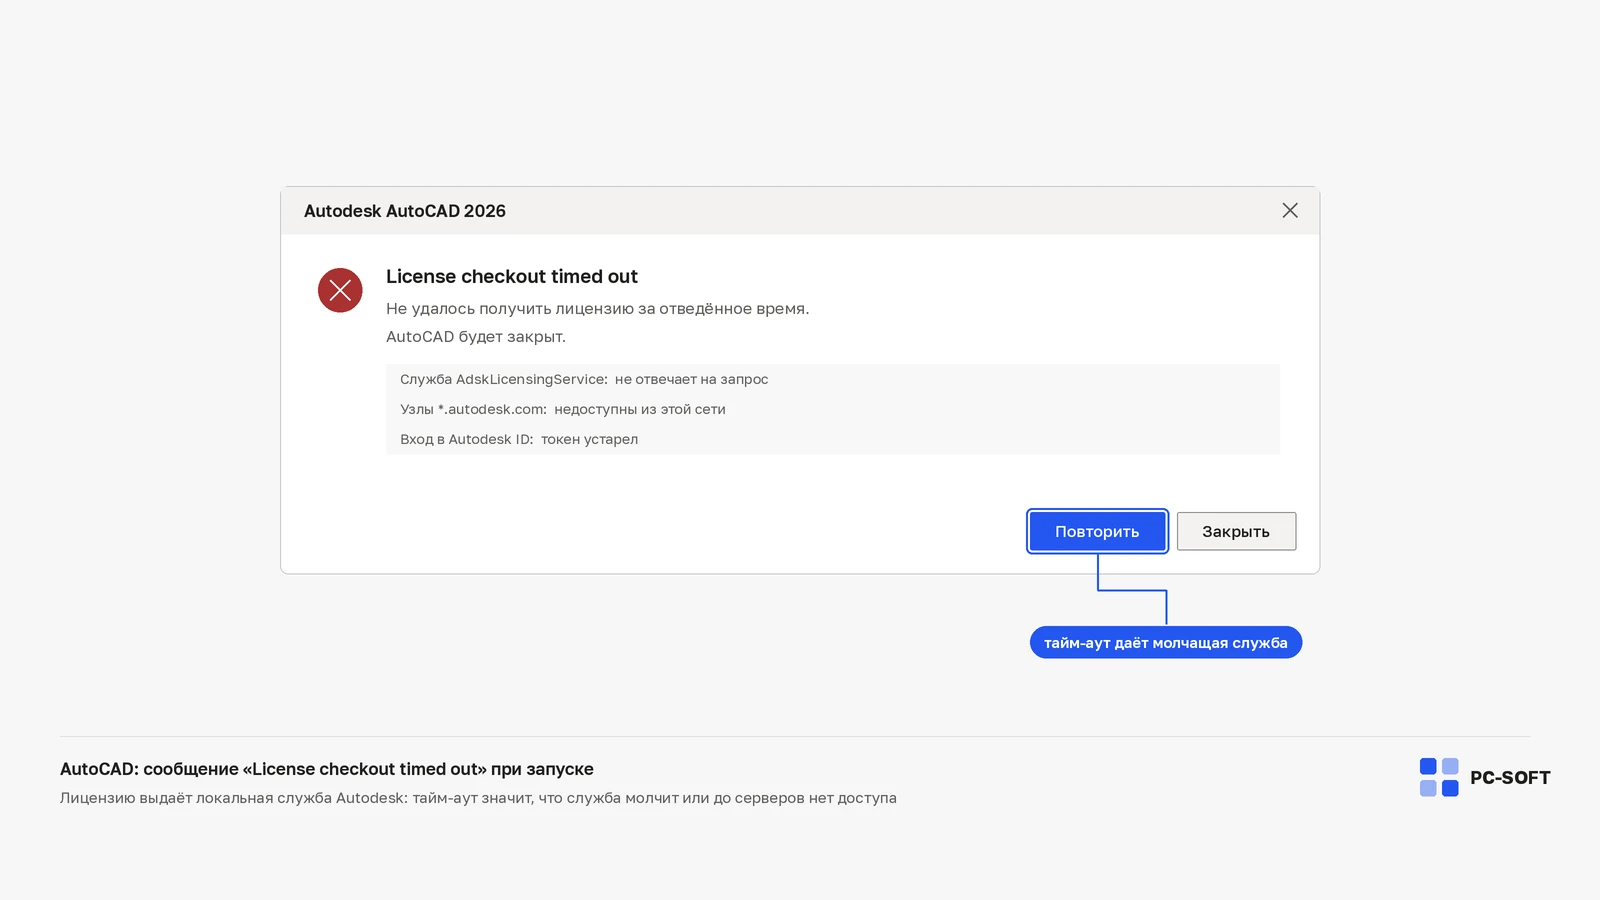The width and height of the screenshot is (1600, 900).
Task: Click the Закрыть button
Action: [x=1236, y=531]
